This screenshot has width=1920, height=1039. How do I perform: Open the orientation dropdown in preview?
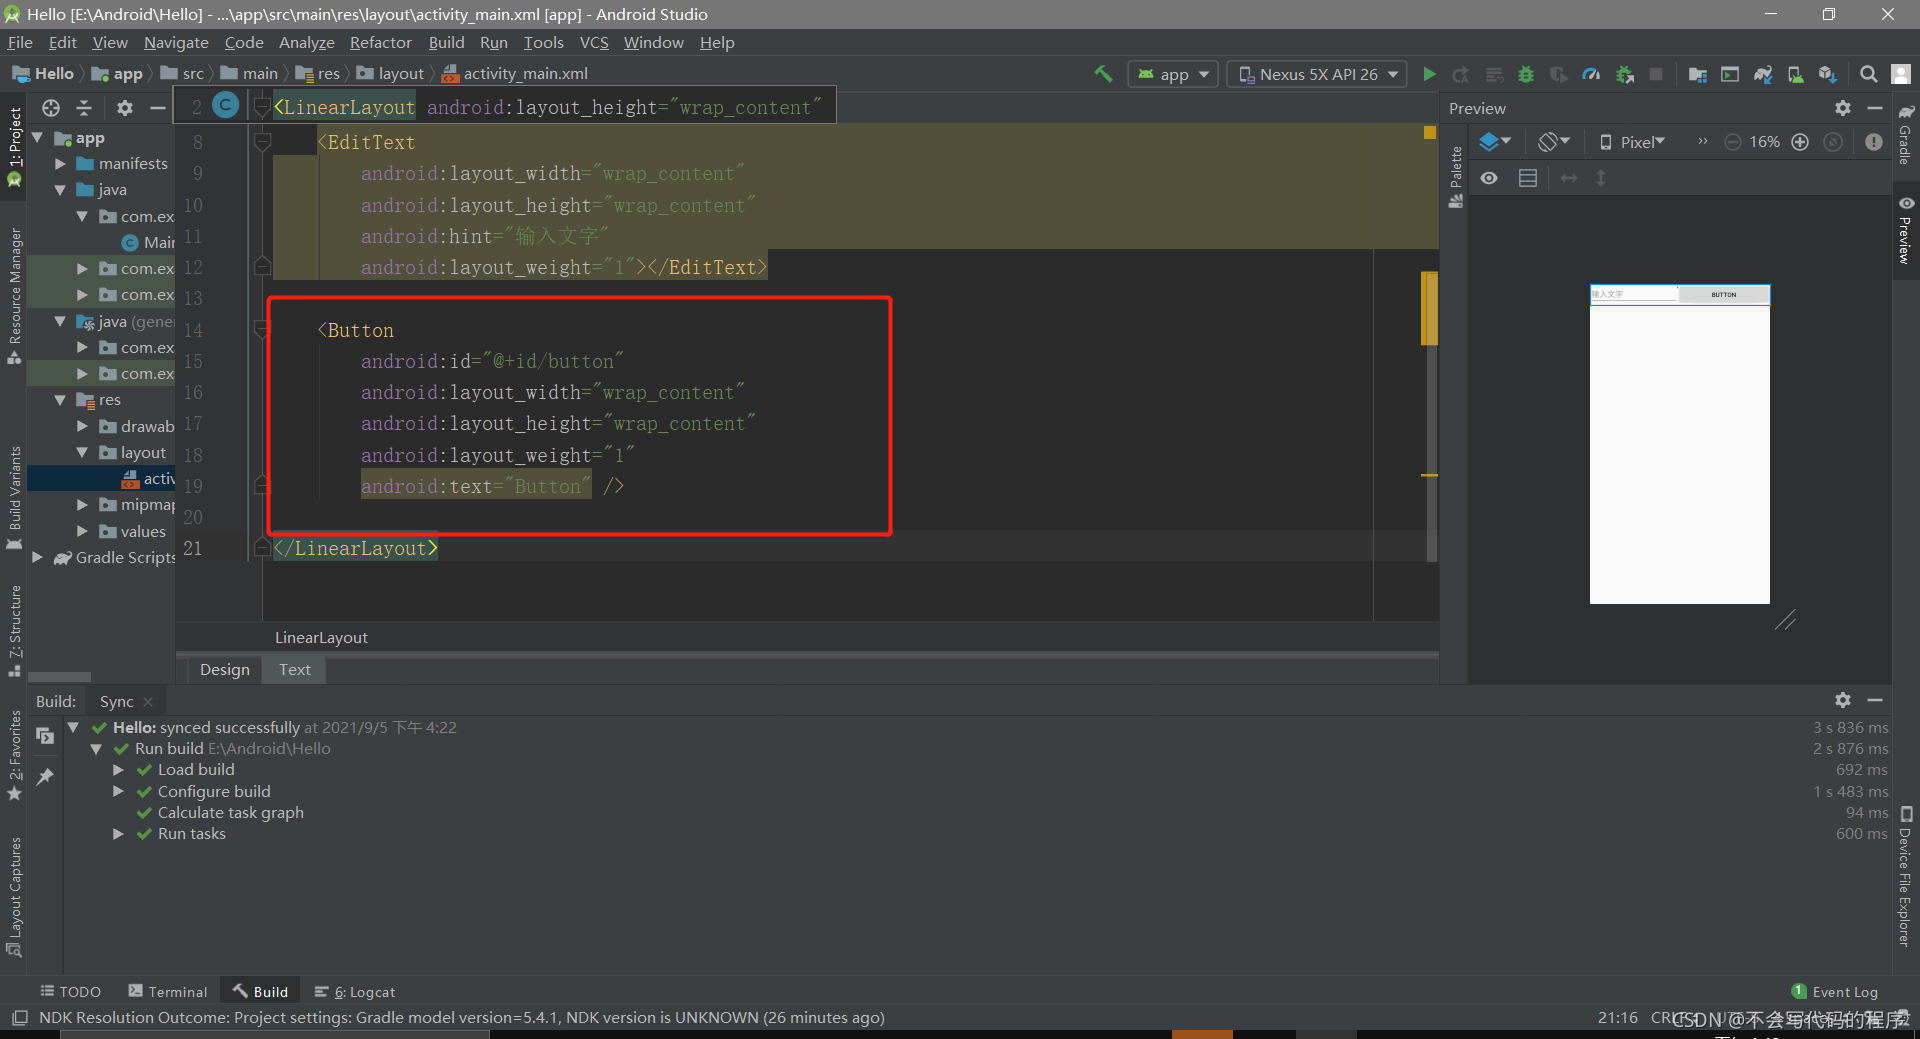click(1554, 142)
